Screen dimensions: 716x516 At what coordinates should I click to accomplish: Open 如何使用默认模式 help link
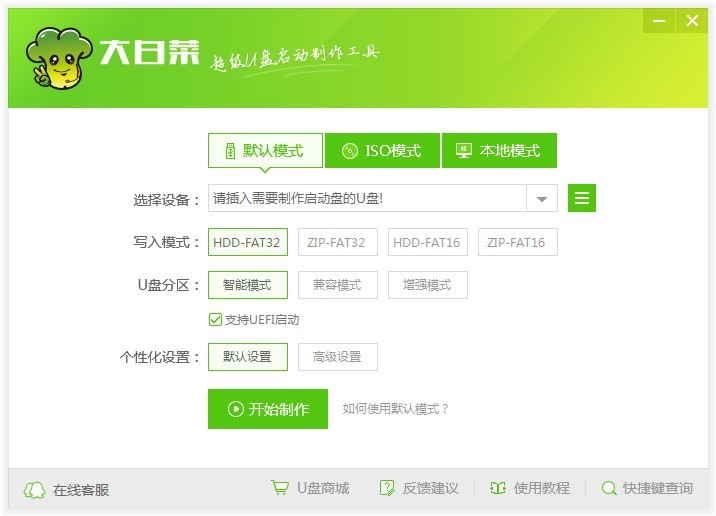point(396,409)
